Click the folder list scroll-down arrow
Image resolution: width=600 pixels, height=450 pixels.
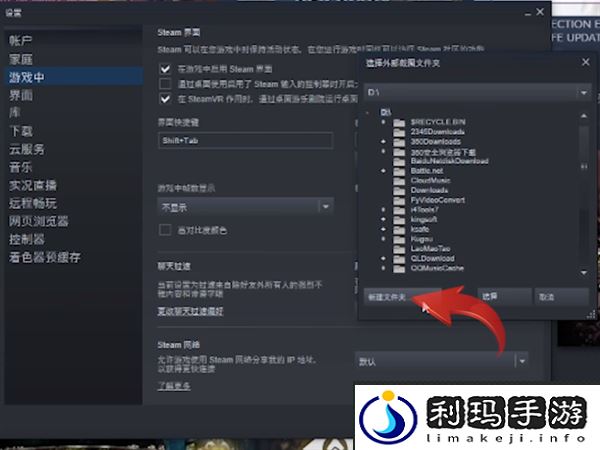584,272
